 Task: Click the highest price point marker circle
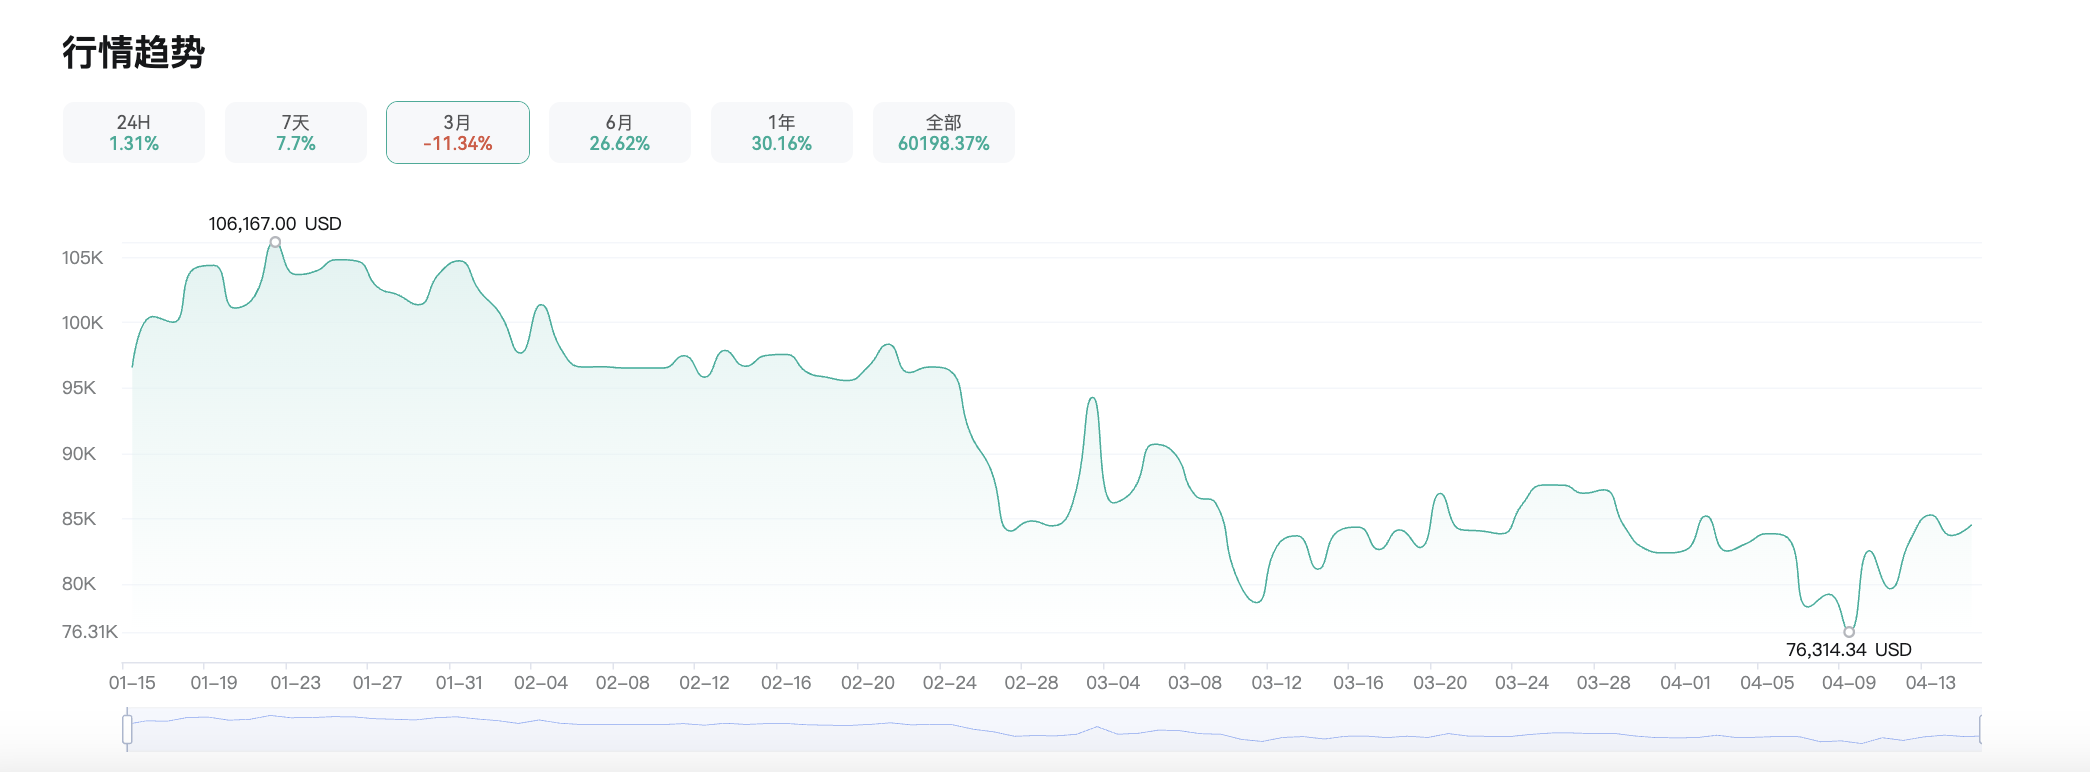coord(275,242)
